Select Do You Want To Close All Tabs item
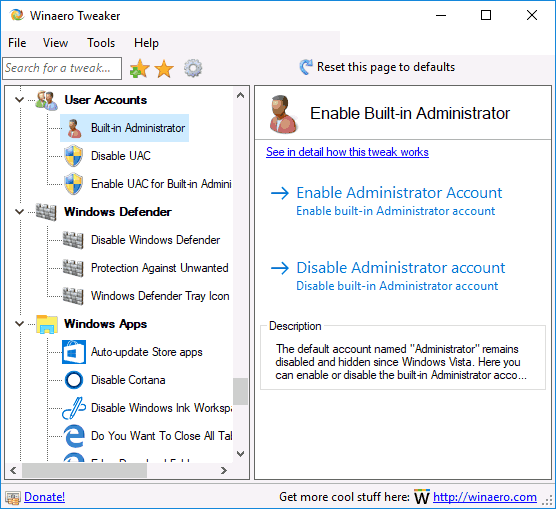556x509 pixels. (161, 436)
